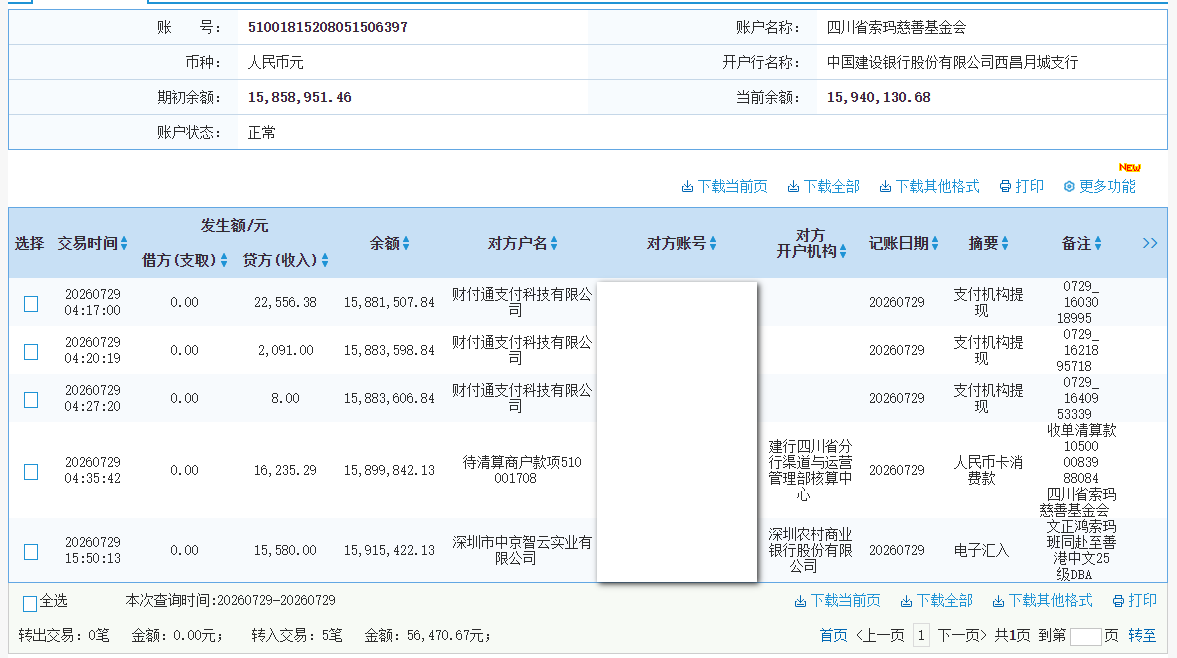Click the 选择 column header
Screen dimensions: 1177x658
[x=29, y=243]
